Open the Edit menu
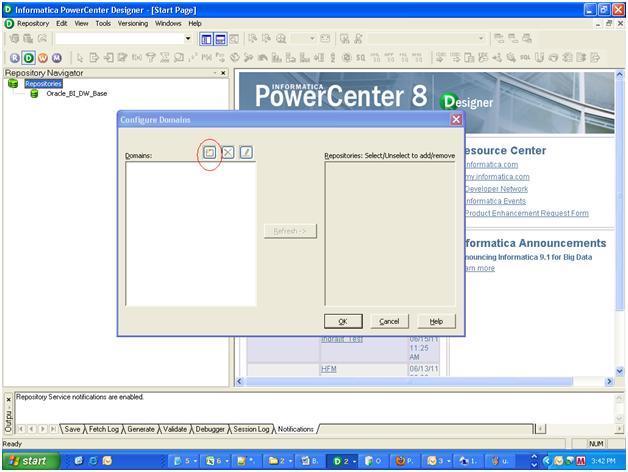The height and width of the screenshot is (472, 628). point(62,24)
